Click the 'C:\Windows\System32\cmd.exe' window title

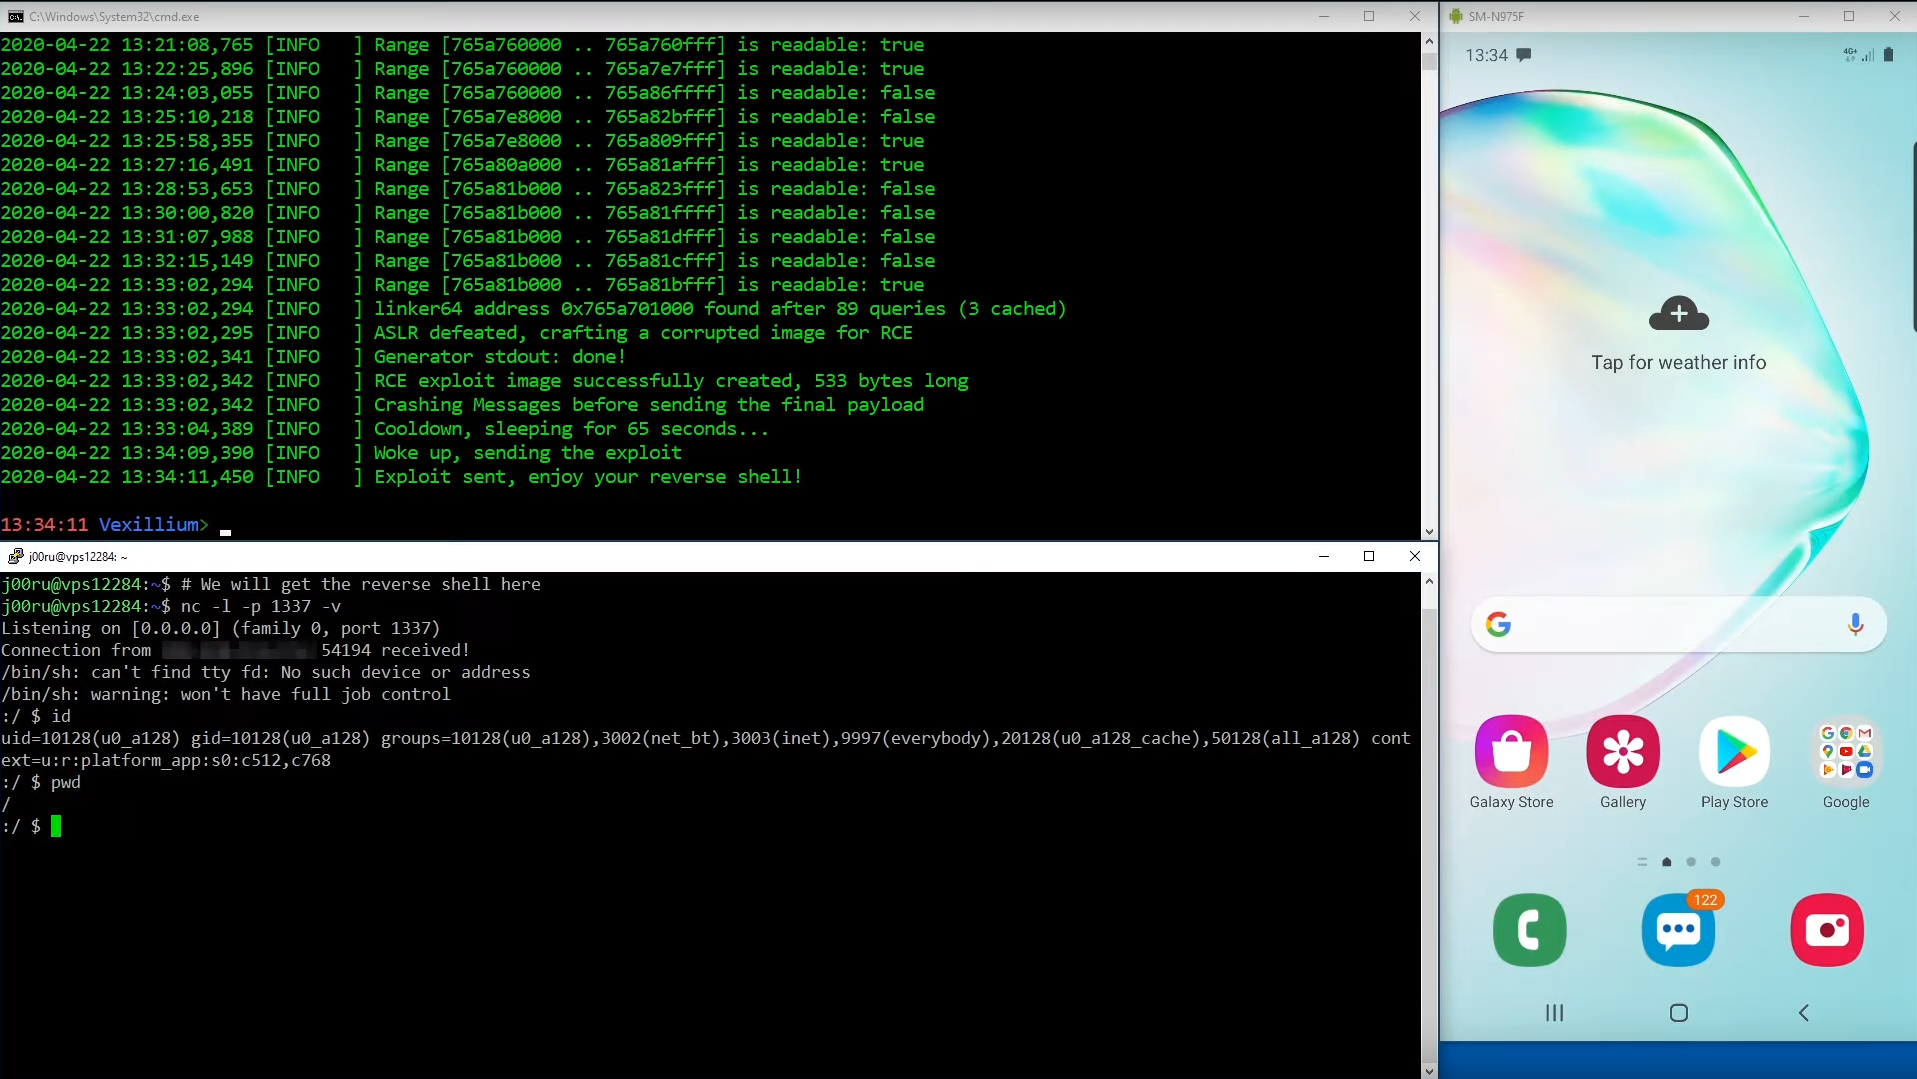coord(114,17)
